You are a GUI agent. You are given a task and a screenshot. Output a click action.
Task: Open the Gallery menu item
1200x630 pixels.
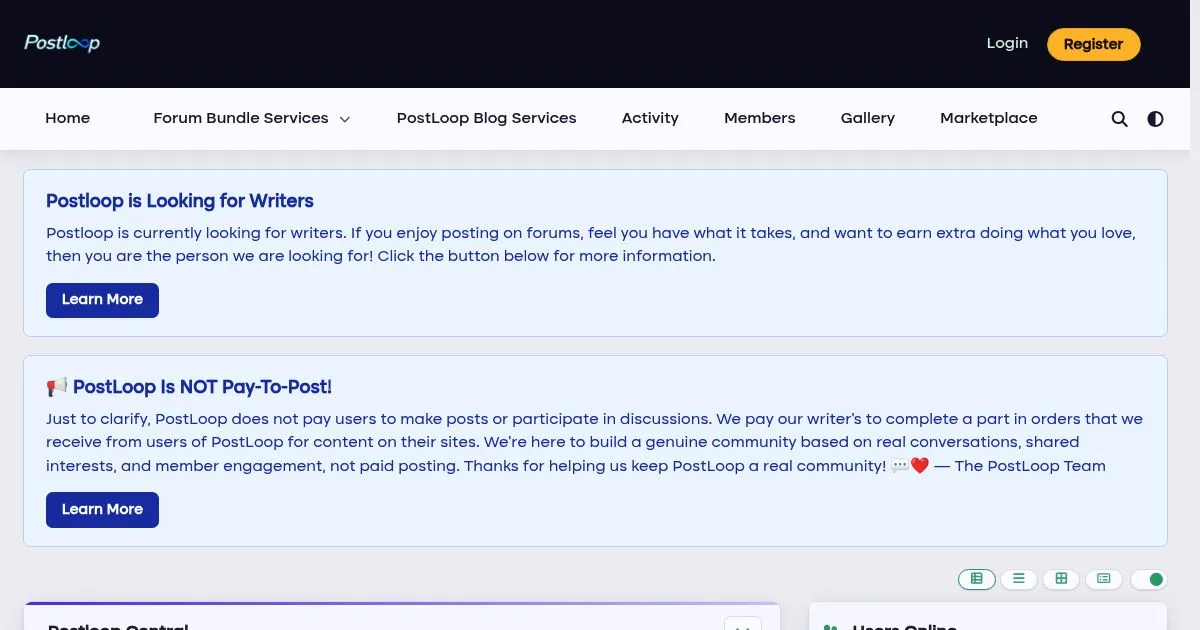[868, 118]
